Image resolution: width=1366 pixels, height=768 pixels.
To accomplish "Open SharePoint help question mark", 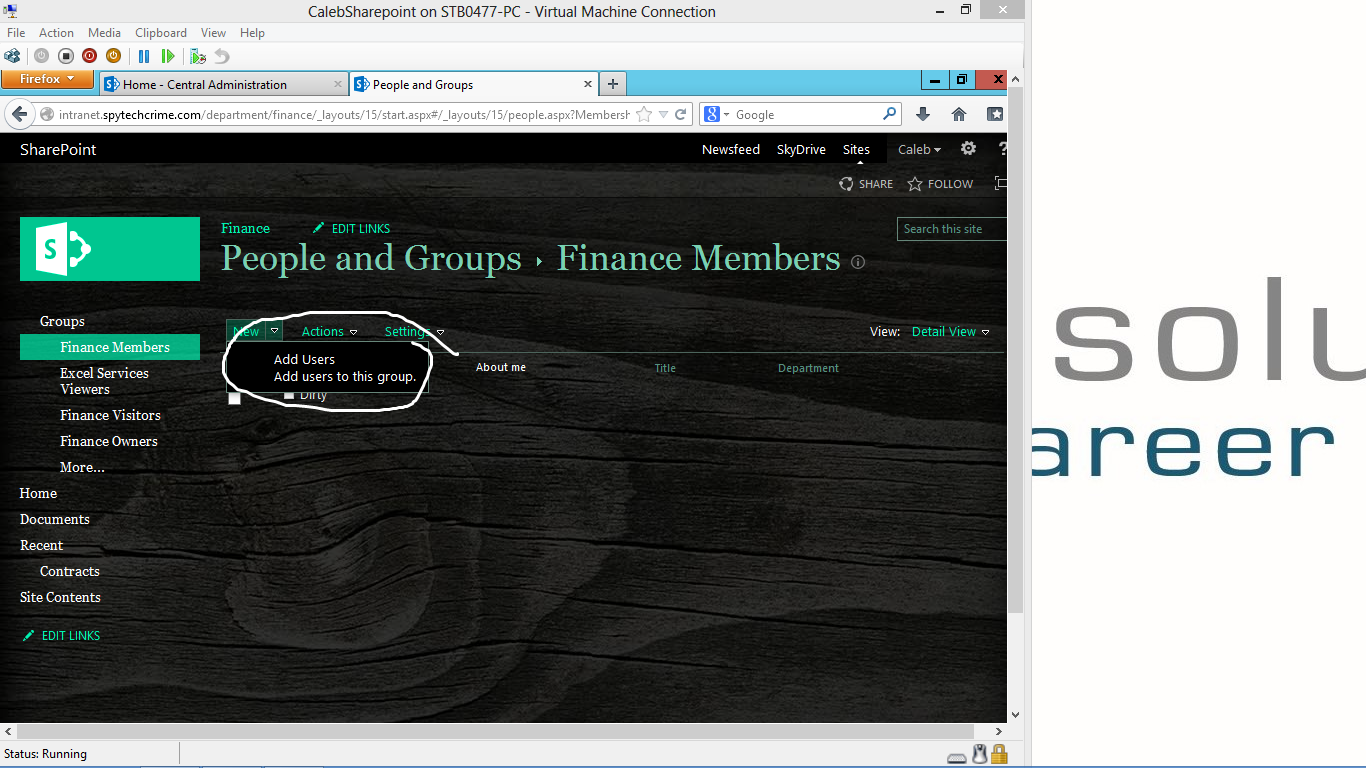I will 1002,149.
